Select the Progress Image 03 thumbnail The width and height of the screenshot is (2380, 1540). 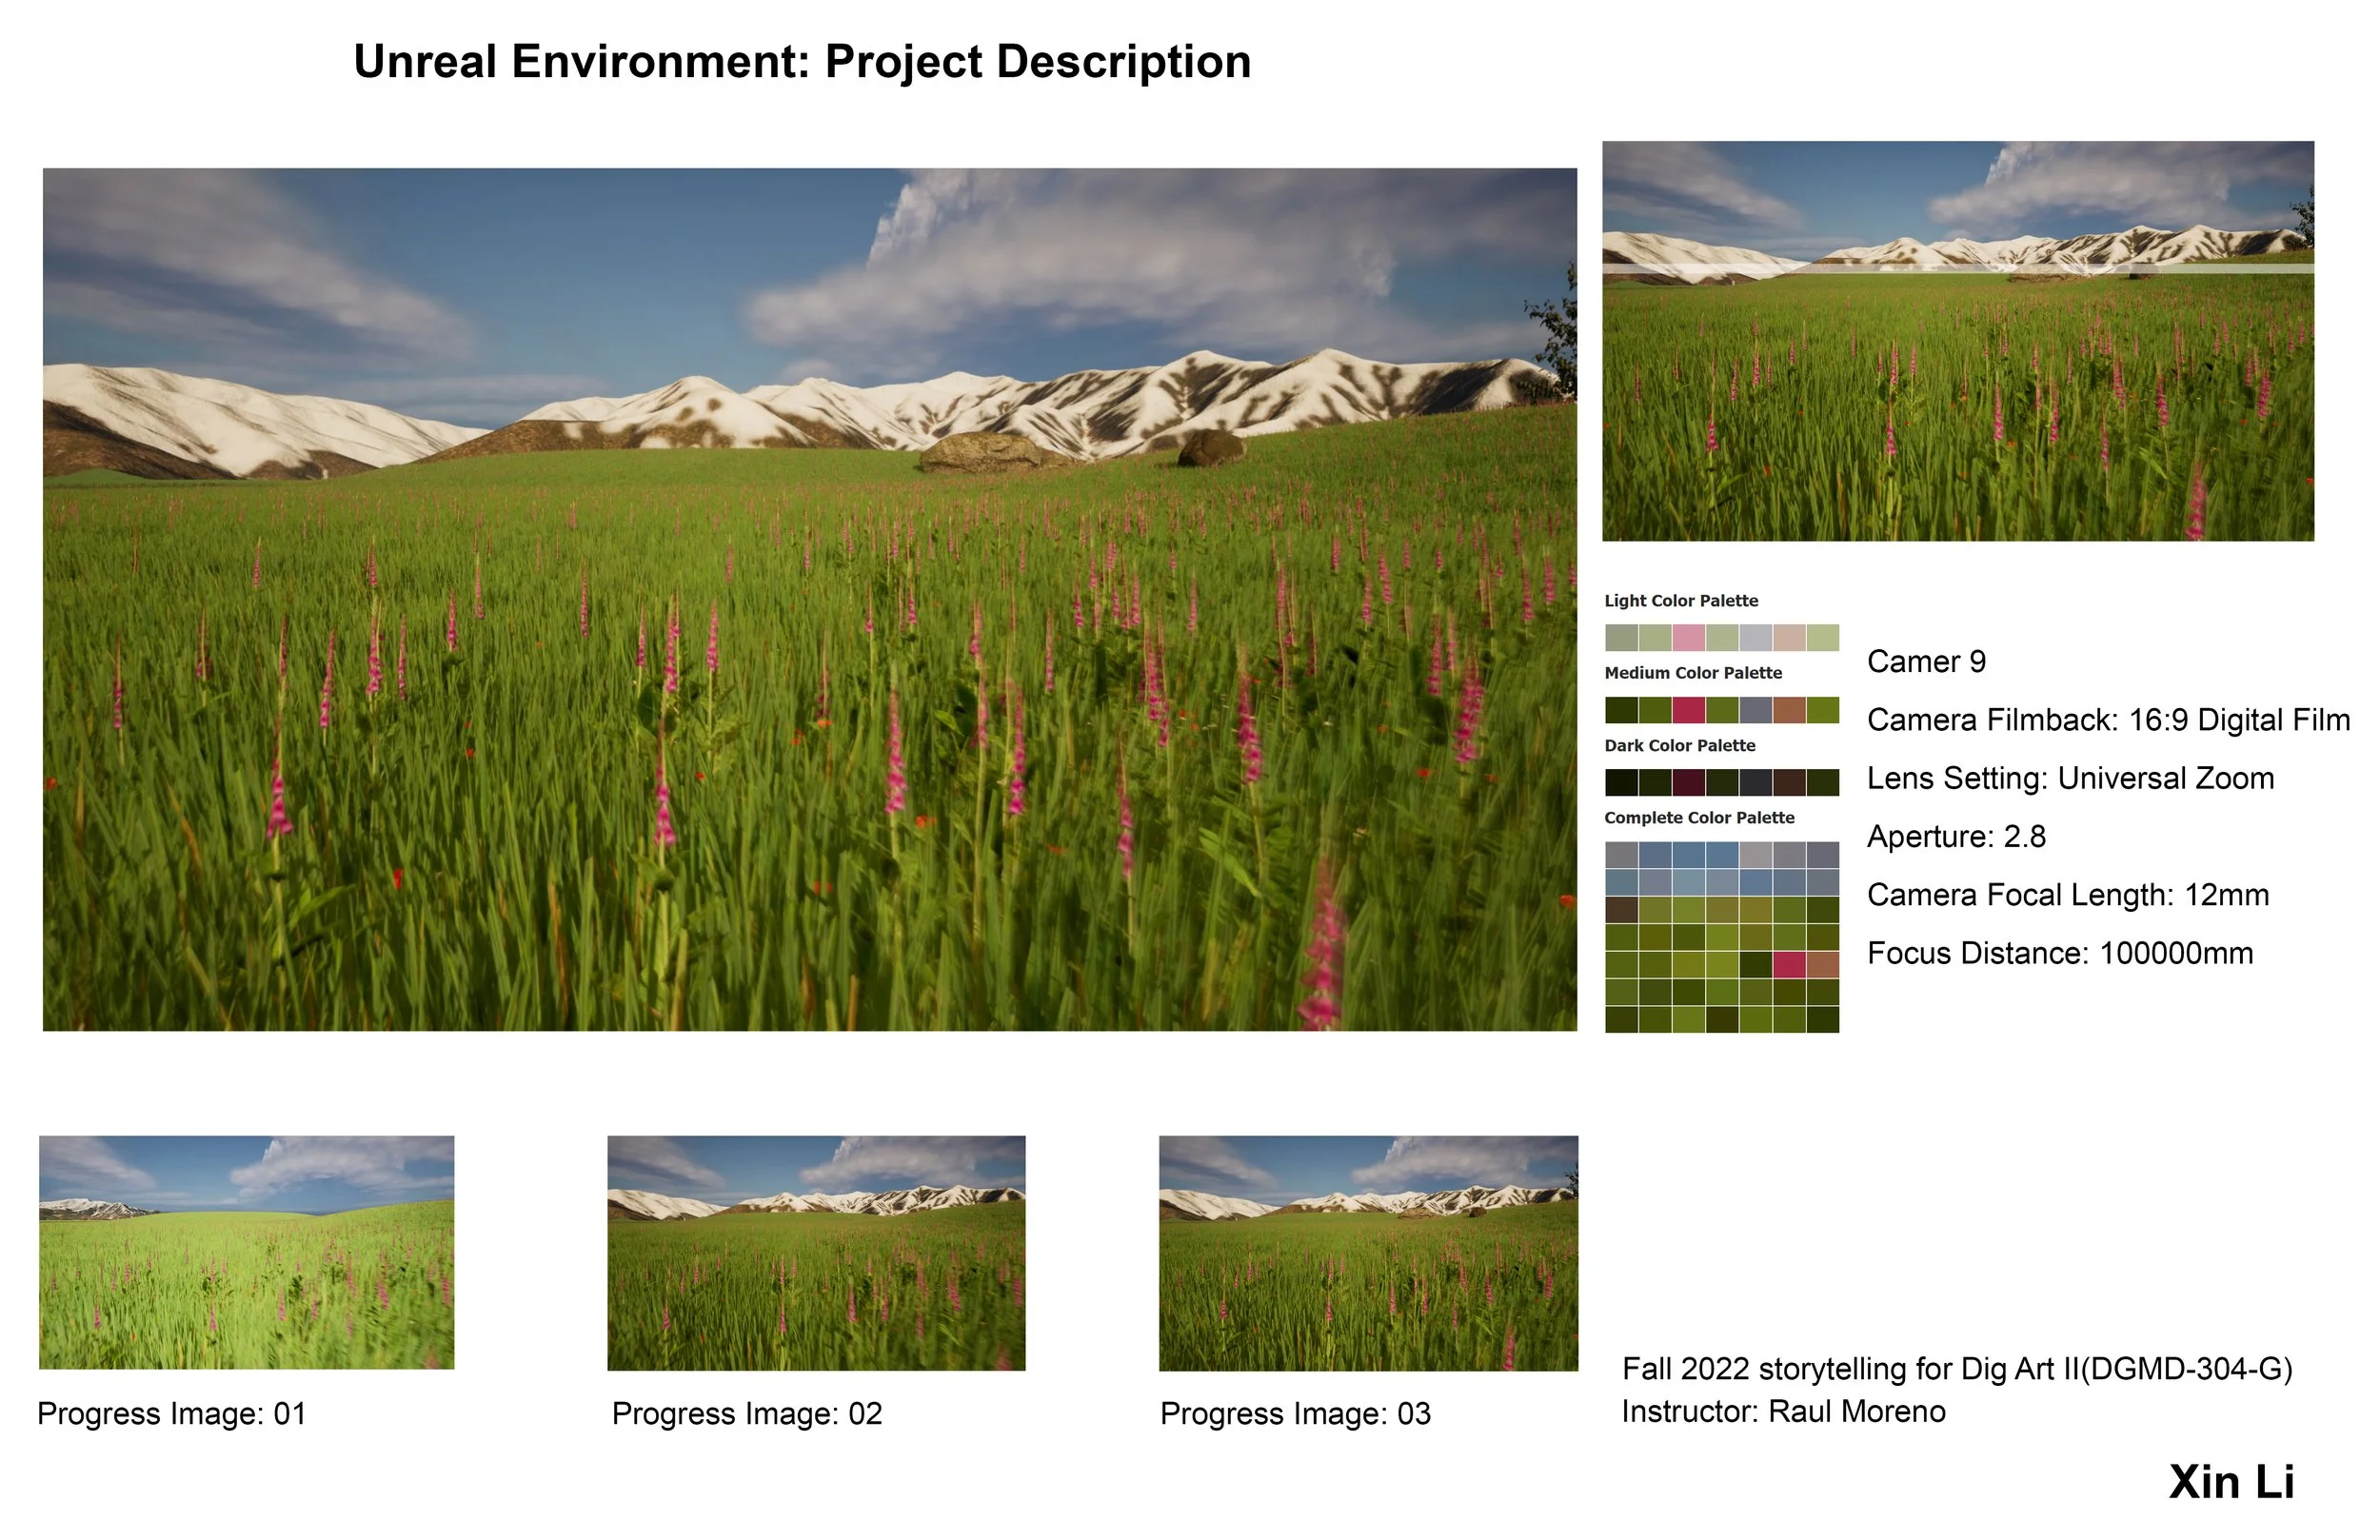coord(1368,1253)
